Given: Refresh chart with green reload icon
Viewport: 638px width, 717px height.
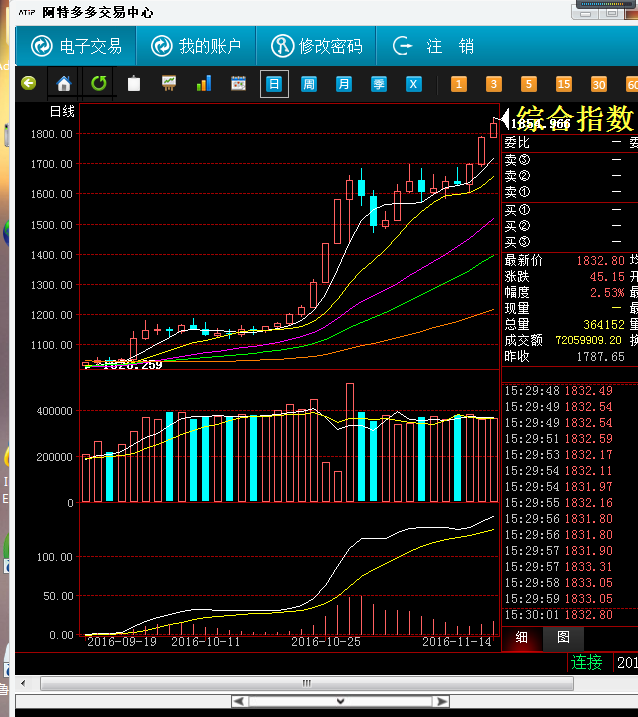Looking at the screenshot, I should coord(99,83).
